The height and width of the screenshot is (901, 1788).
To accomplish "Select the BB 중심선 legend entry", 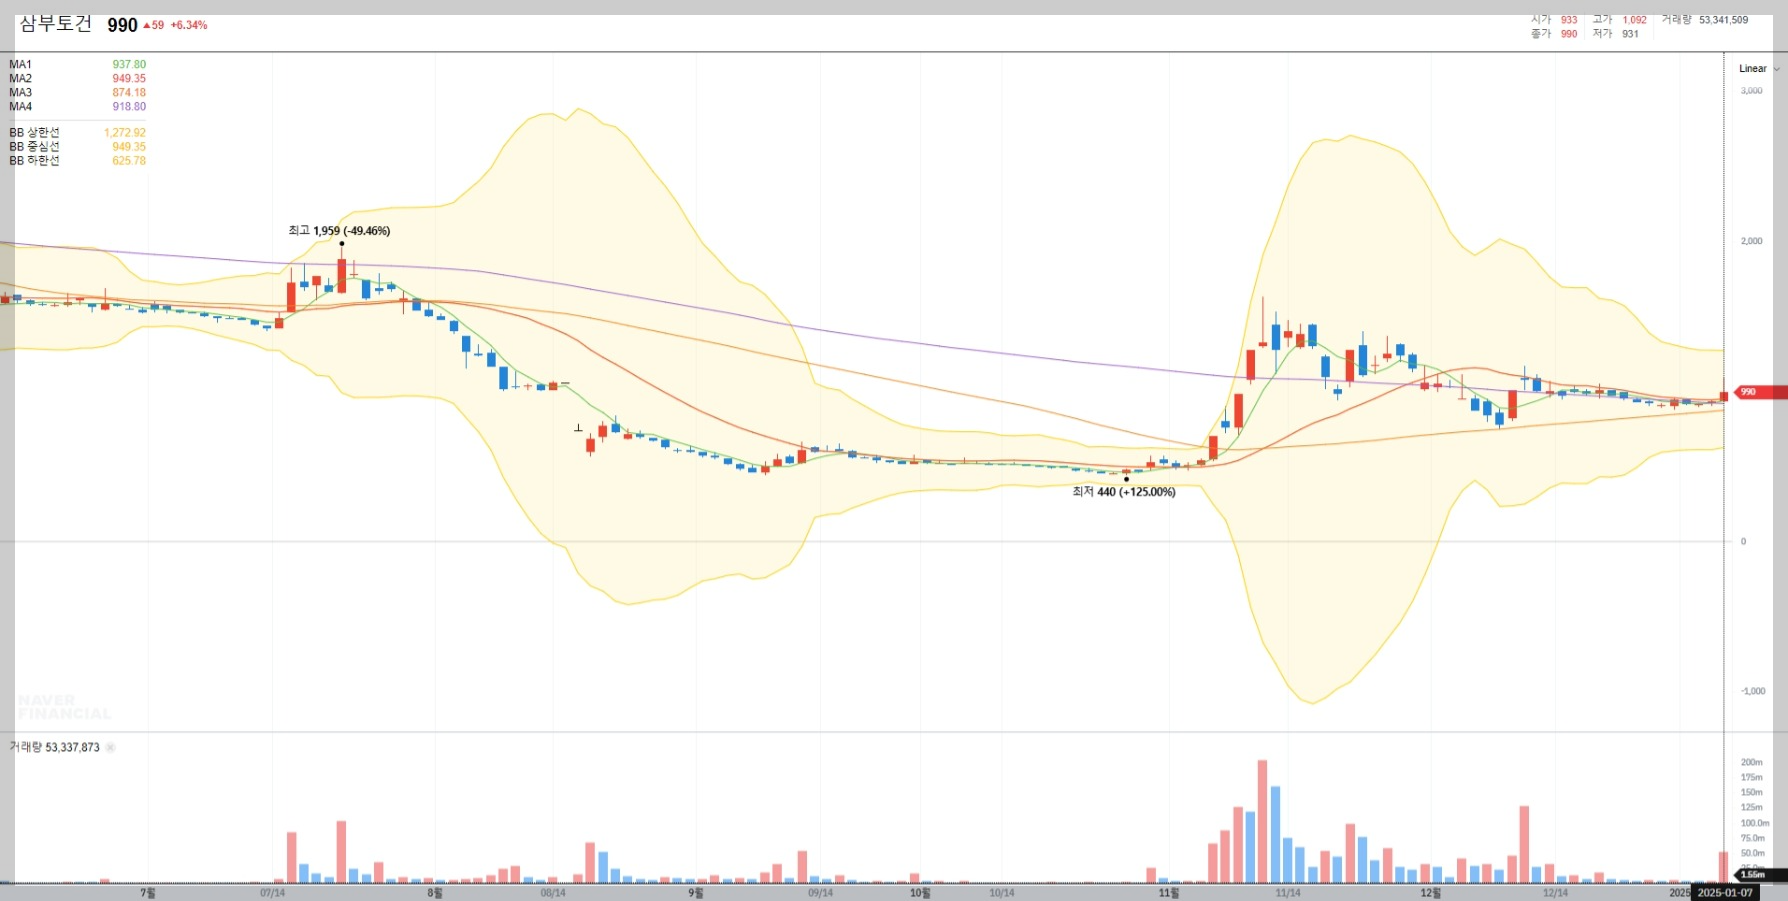I will click(77, 147).
